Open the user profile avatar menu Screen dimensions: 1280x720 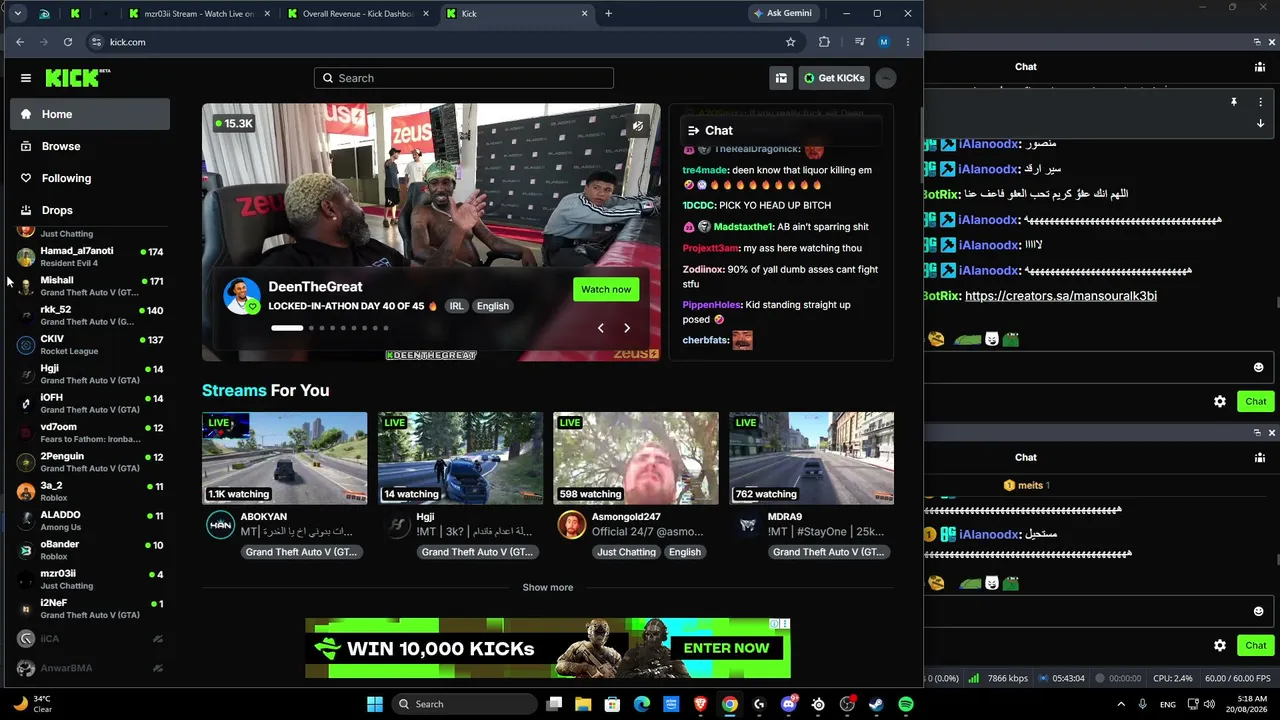click(x=886, y=78)
